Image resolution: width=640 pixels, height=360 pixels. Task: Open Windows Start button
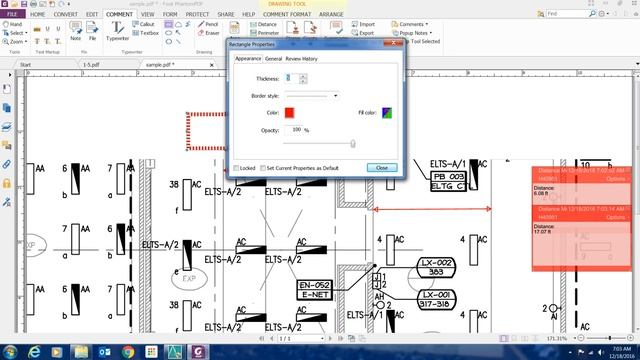(x=10, y=352)
